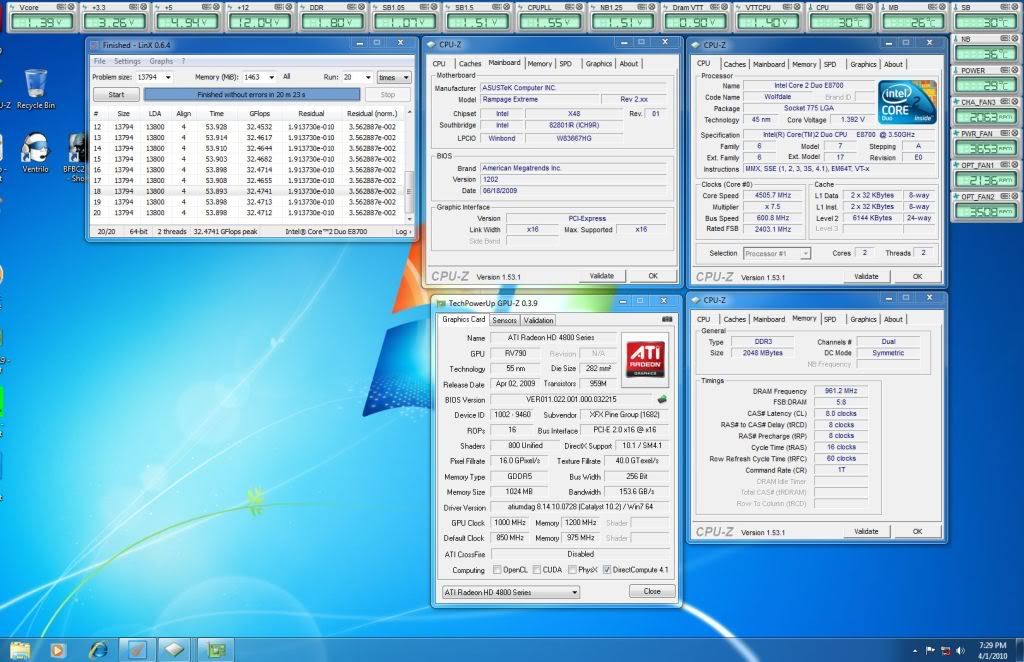The image size is (1024, 662).
Task: Click the LinX Stop button
Action: (x=388, y=95)
